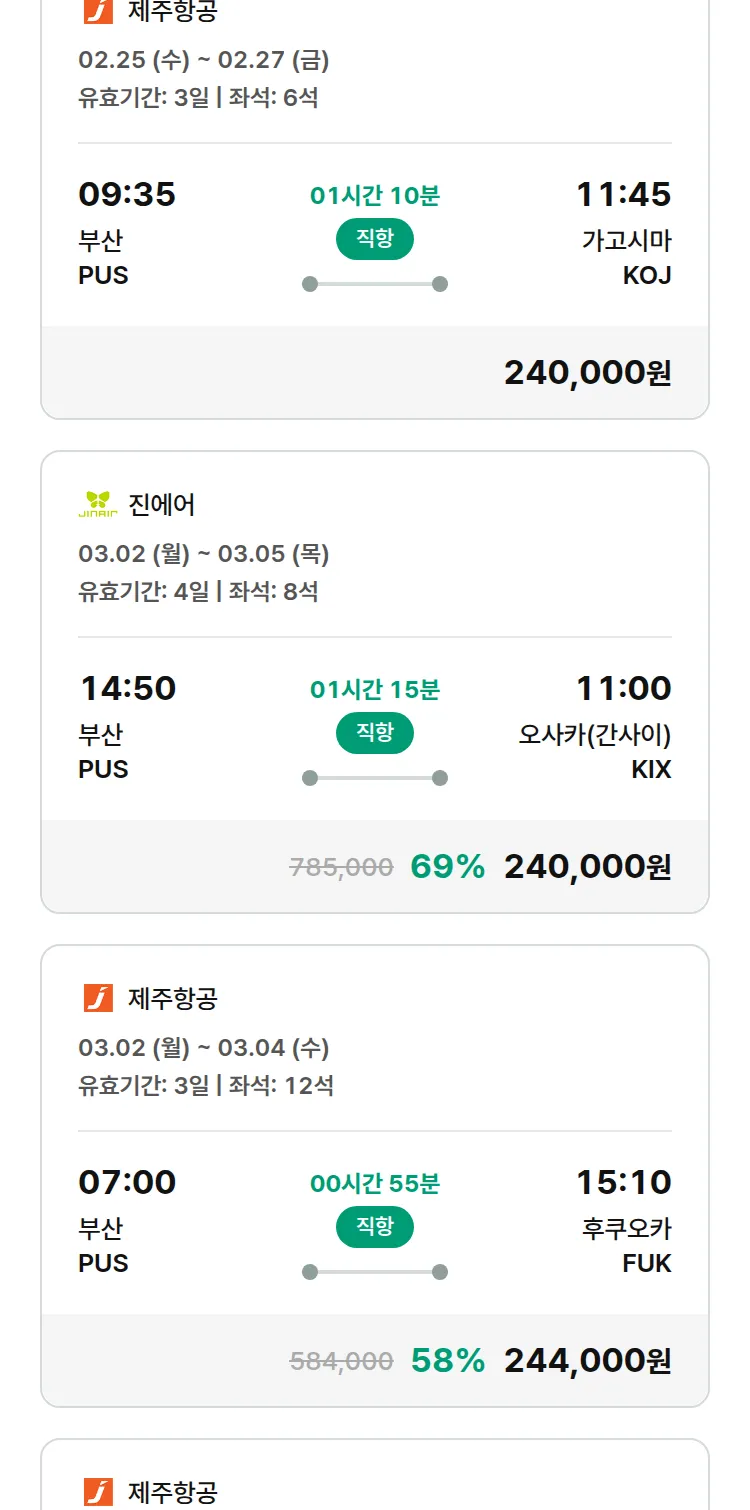Screen dimensions: 750x1510
Task: Select the 240,000원 Osaka discounted fare
Action: [587, 866]
